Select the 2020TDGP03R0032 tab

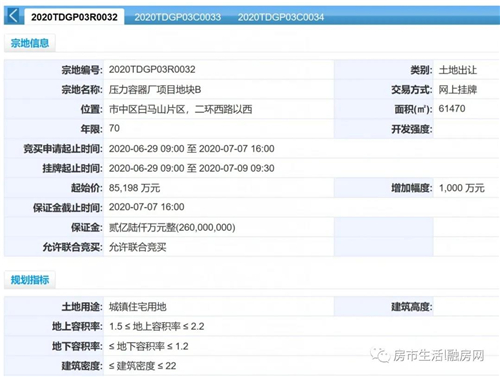(74, 17)
